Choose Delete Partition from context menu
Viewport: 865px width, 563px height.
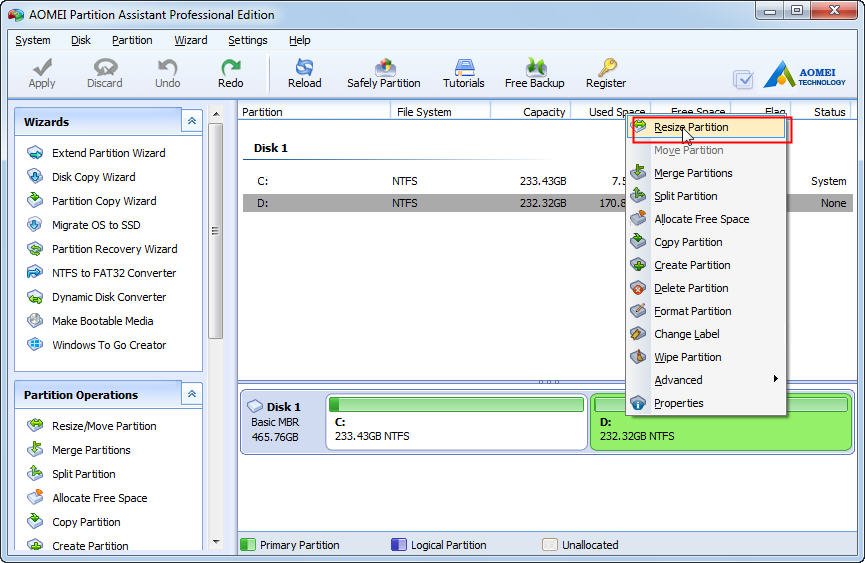(x=707, y=288)
